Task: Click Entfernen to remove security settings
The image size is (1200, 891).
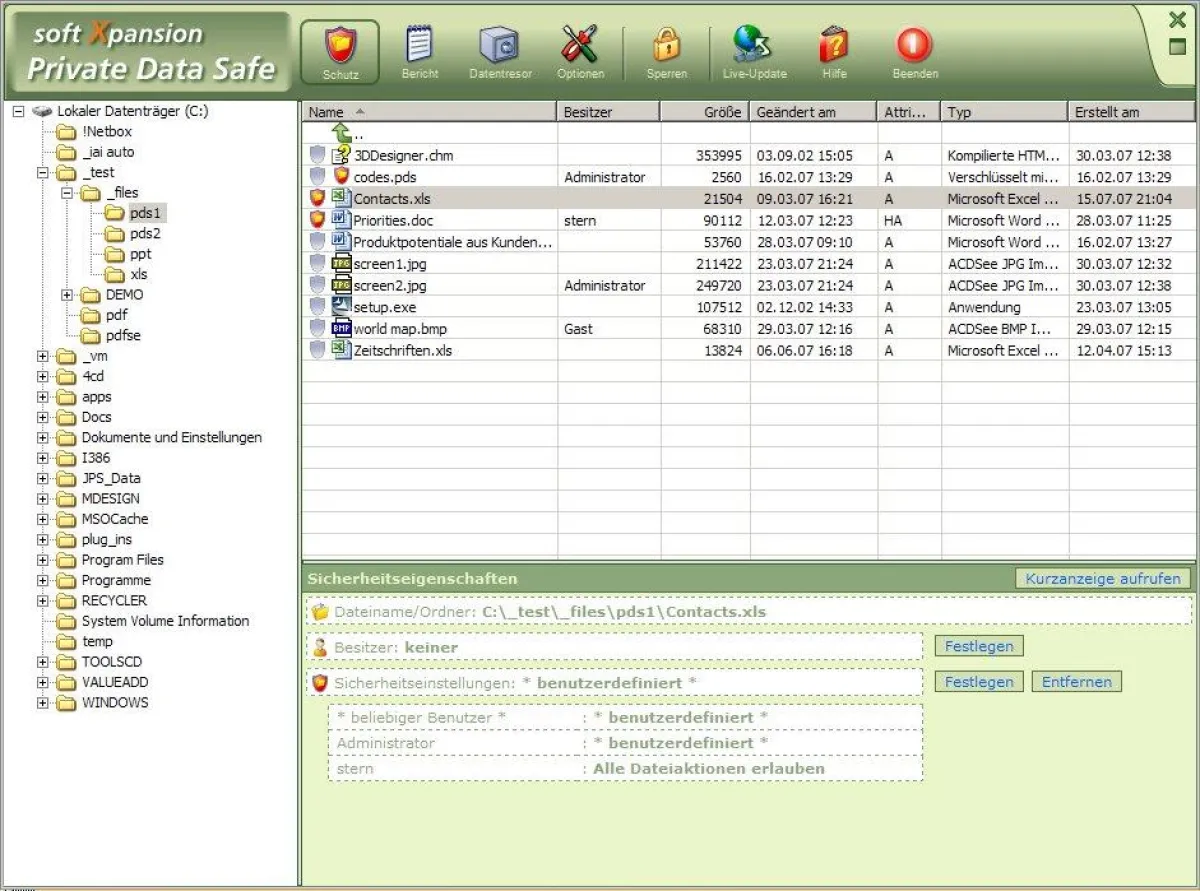Action: click(1076, 681)
